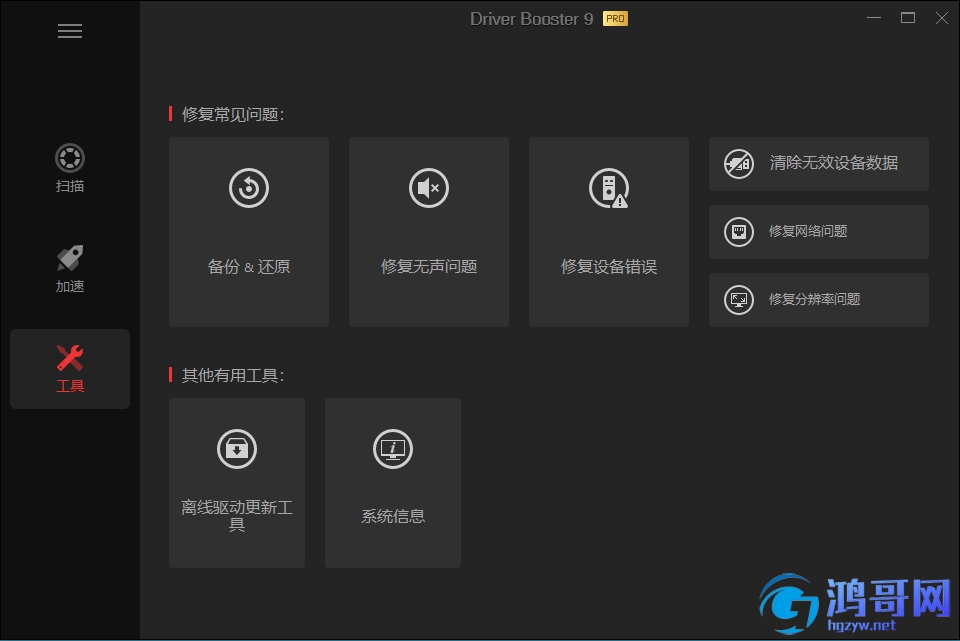Screen dimensions: 960x641
Task: Click the device error warning icon
Action: click(x=609, y=188)
